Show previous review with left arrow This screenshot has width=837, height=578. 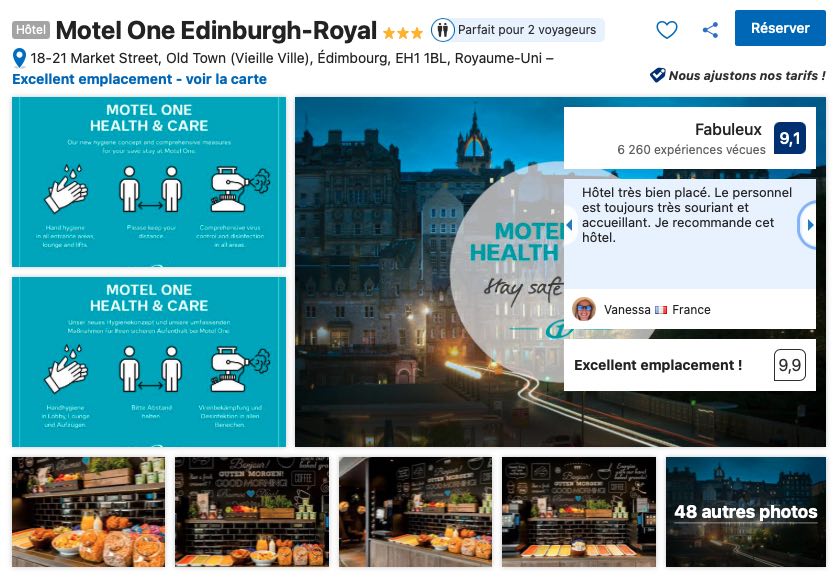click(x=570, y=225)
